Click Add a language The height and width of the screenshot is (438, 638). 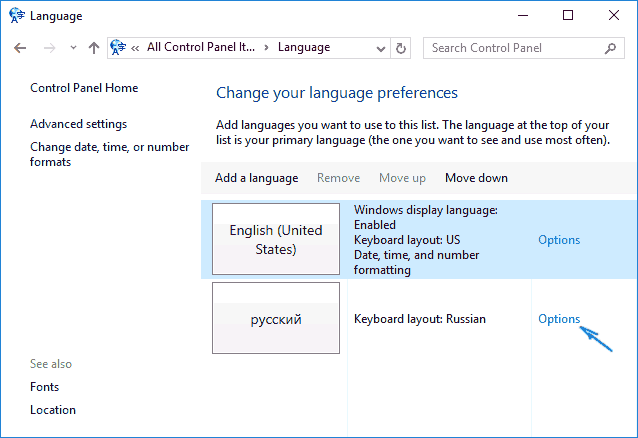257,178
